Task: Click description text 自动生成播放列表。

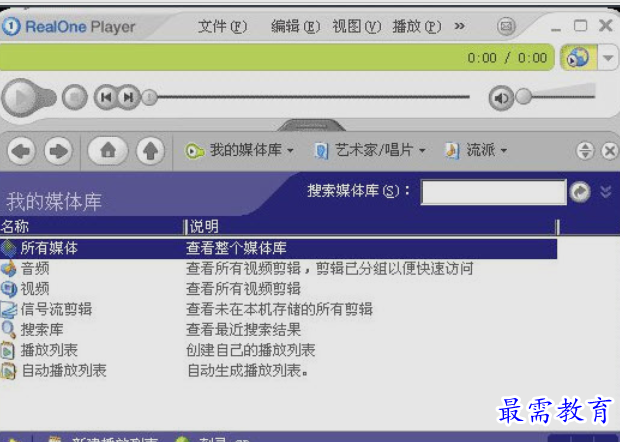Action: [x=248, y=371]
